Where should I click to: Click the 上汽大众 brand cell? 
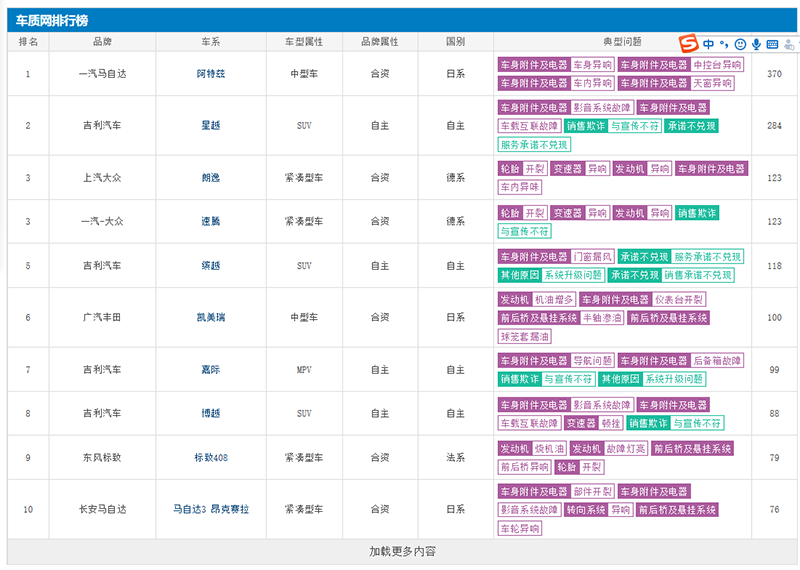[102, 178]
